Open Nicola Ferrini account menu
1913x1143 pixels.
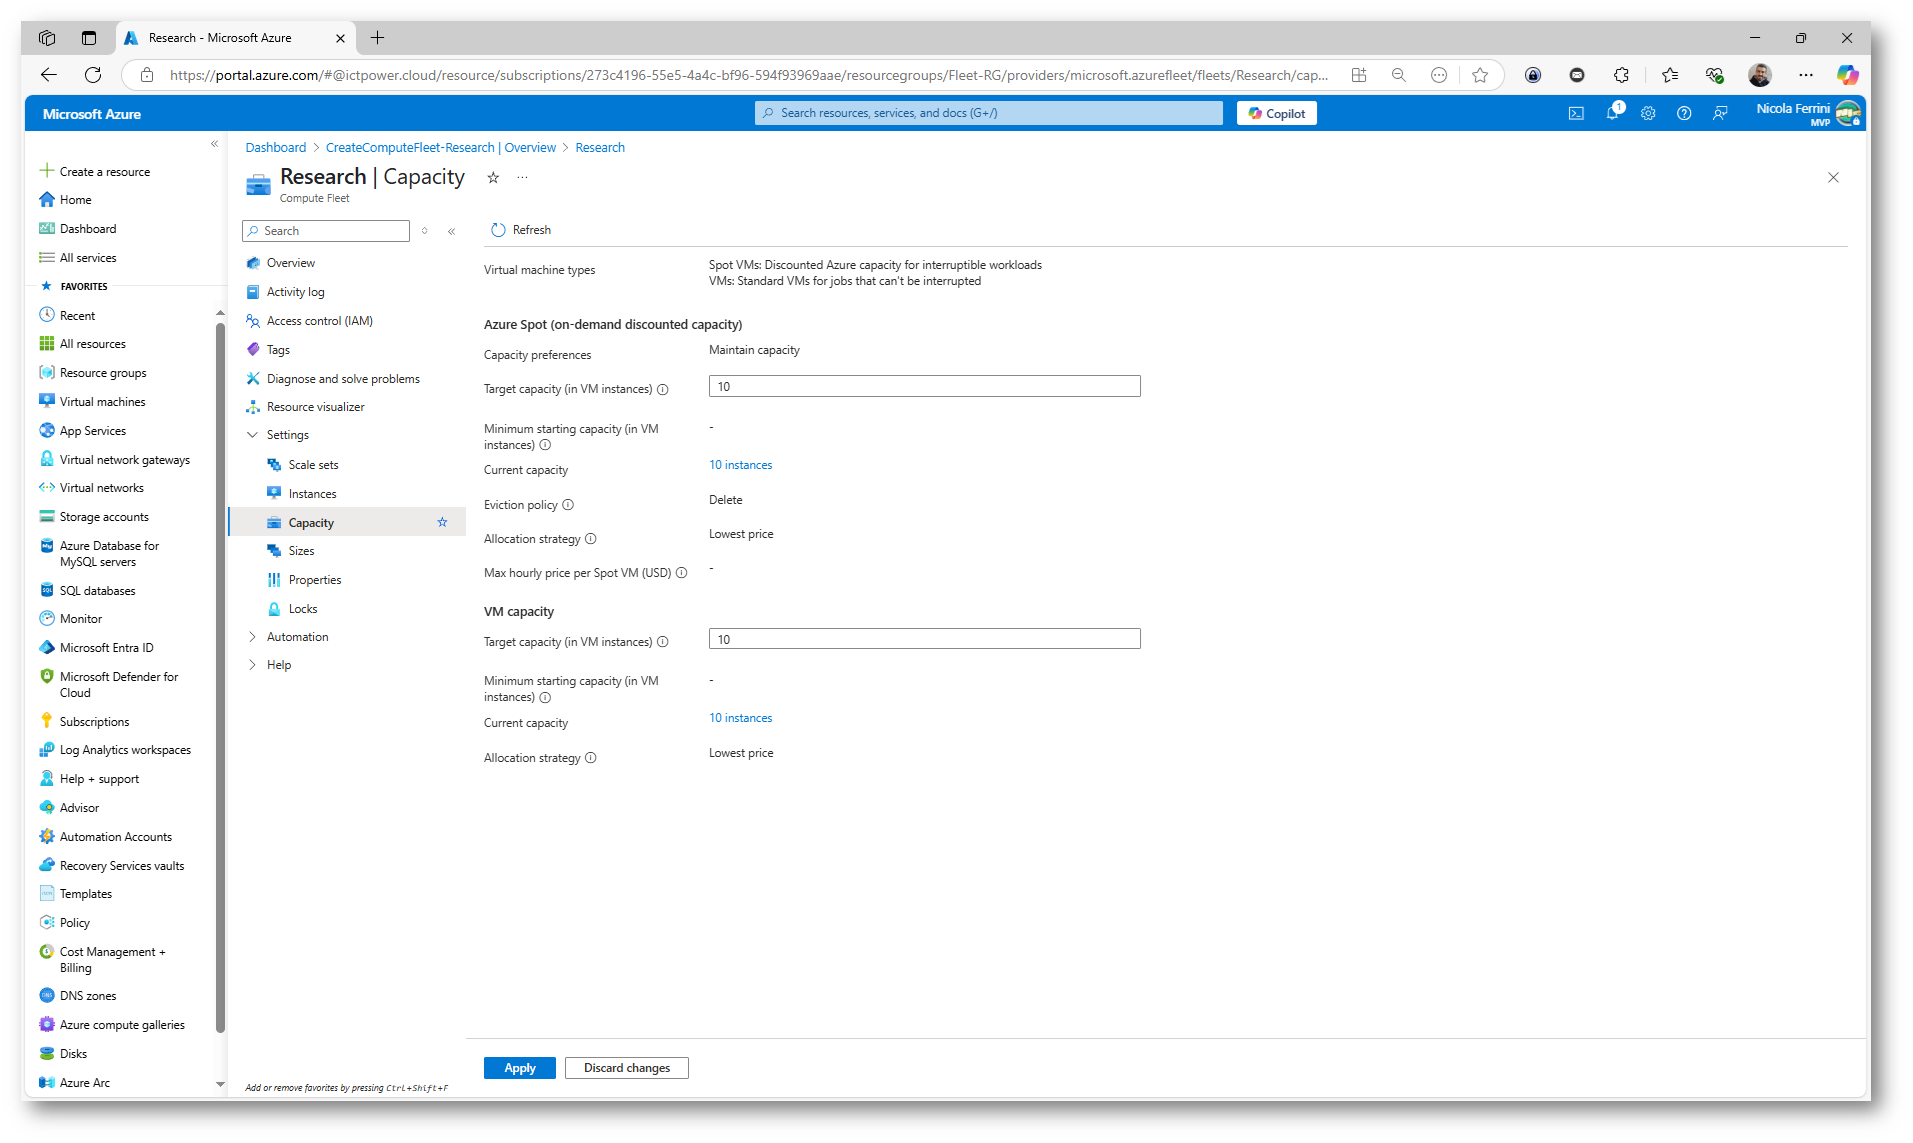tap(1808, 113)
